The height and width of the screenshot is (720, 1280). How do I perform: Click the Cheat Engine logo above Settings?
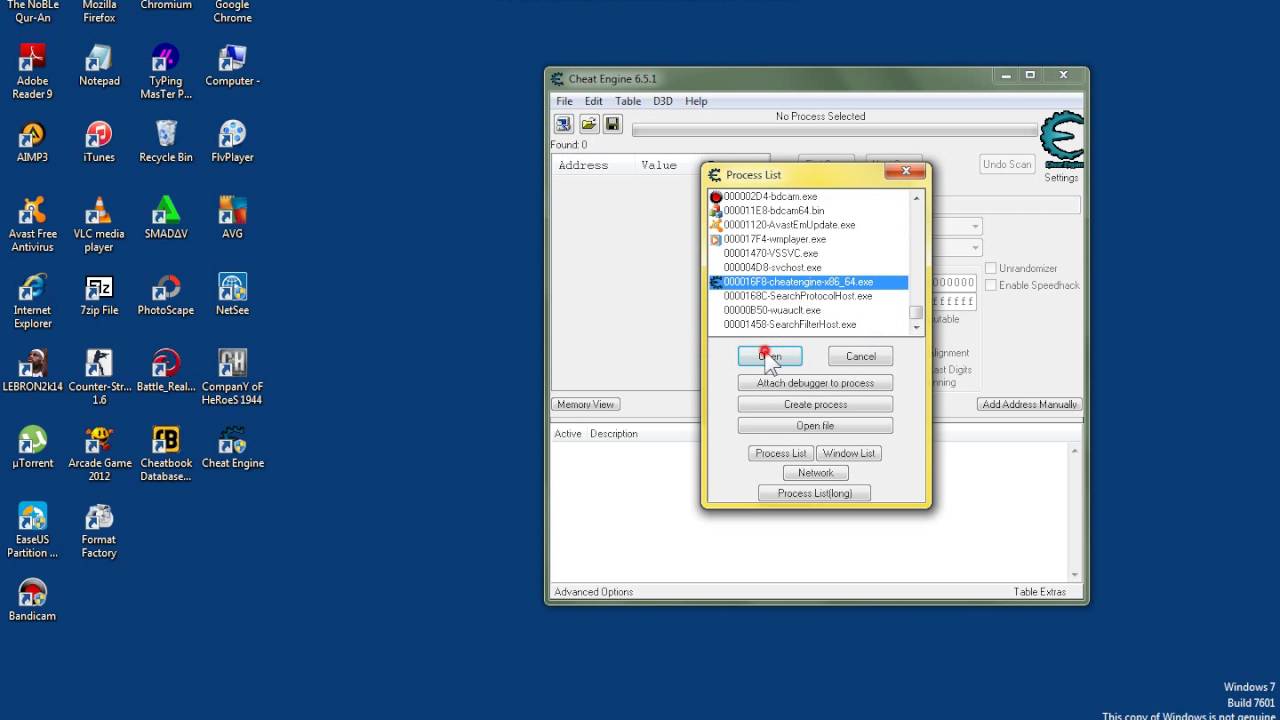(1061, 140)
